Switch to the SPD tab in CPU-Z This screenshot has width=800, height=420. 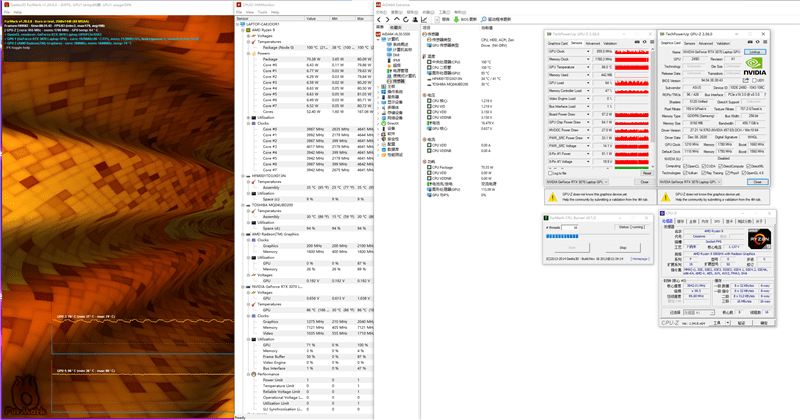[717, 221]
